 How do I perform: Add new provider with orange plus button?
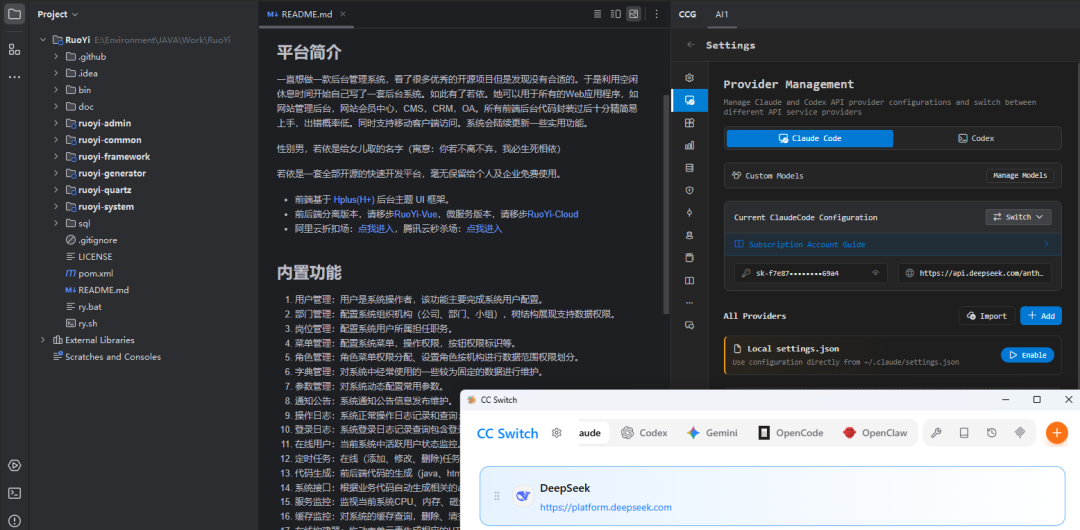(x=1057, y=433)
